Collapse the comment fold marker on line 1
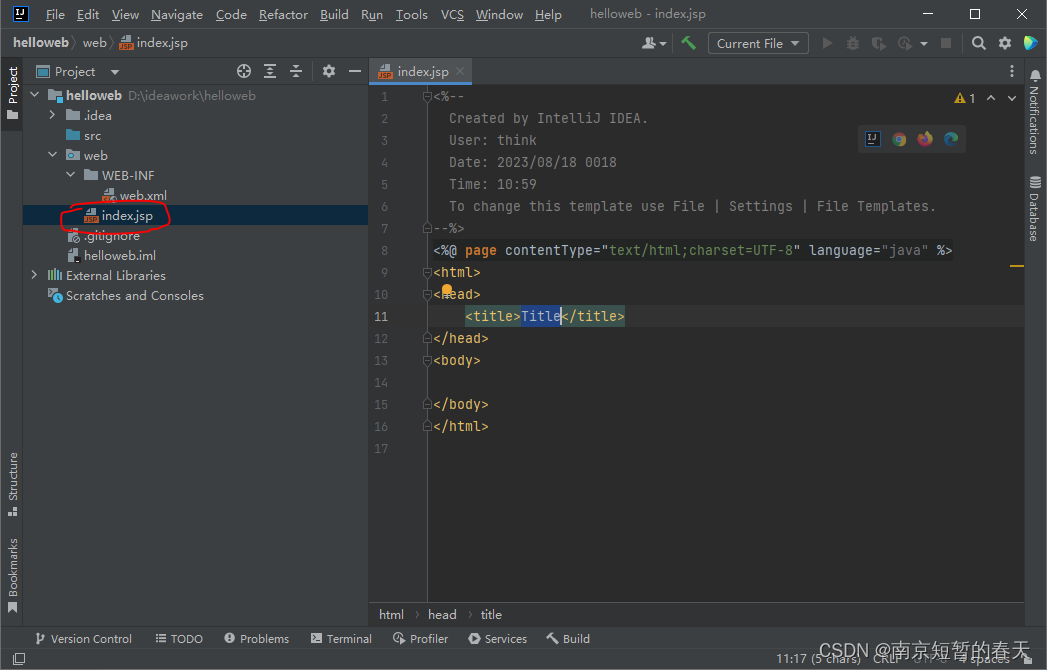The image size is (1047, 670). point(427,97)
